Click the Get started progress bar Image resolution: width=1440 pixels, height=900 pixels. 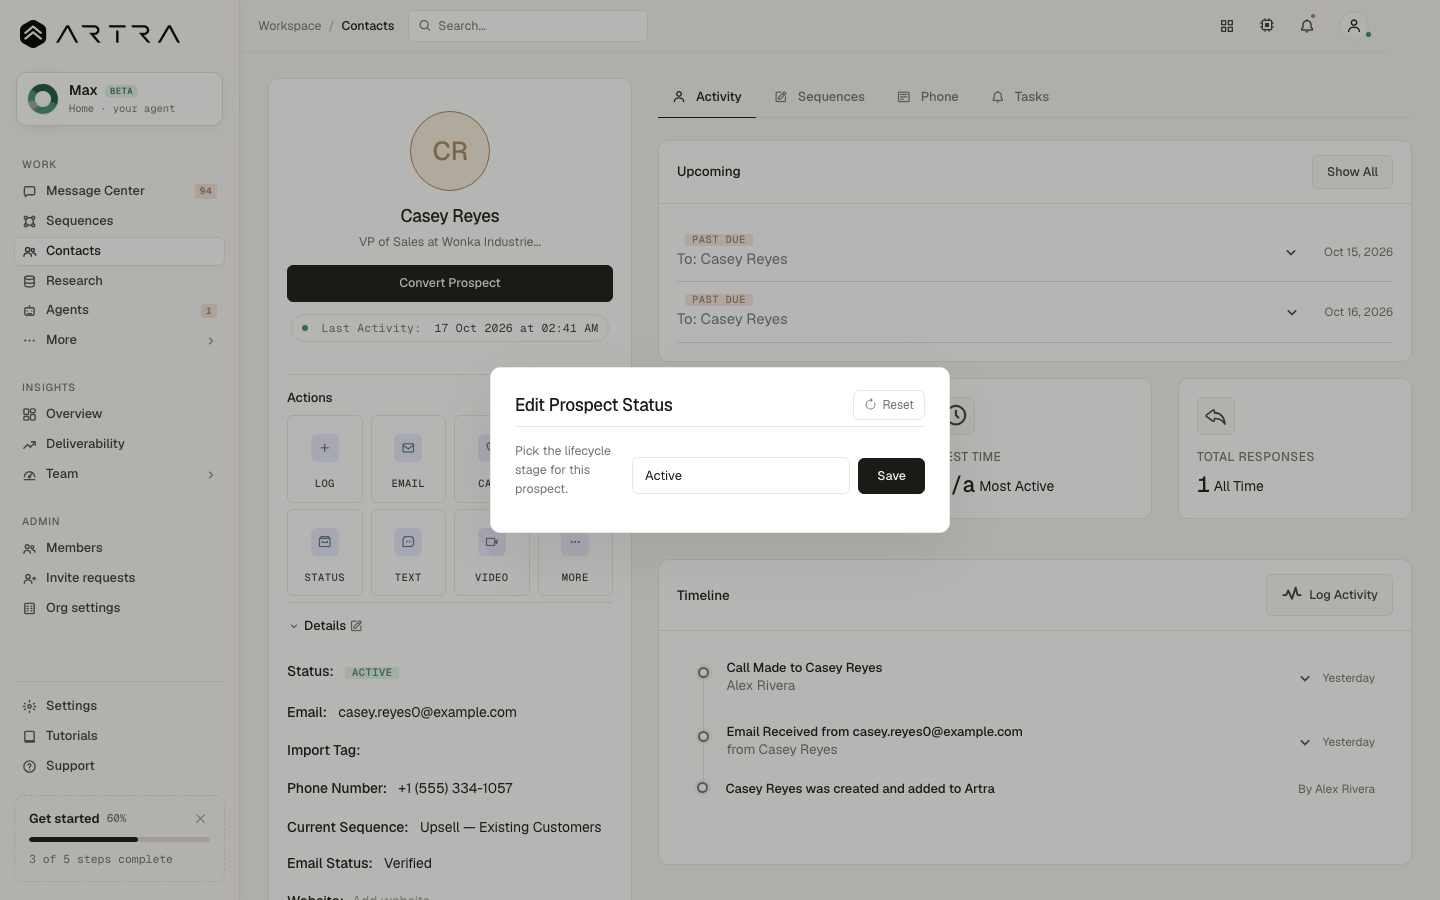click(x=119, y=839)
